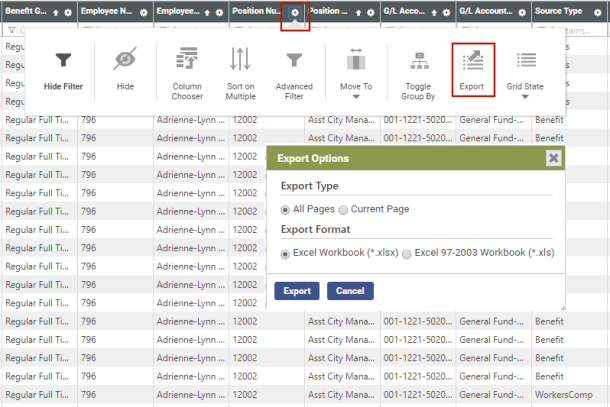Open the Column Chooser
This screenshot has width=610, height=407.
[187, 62]
